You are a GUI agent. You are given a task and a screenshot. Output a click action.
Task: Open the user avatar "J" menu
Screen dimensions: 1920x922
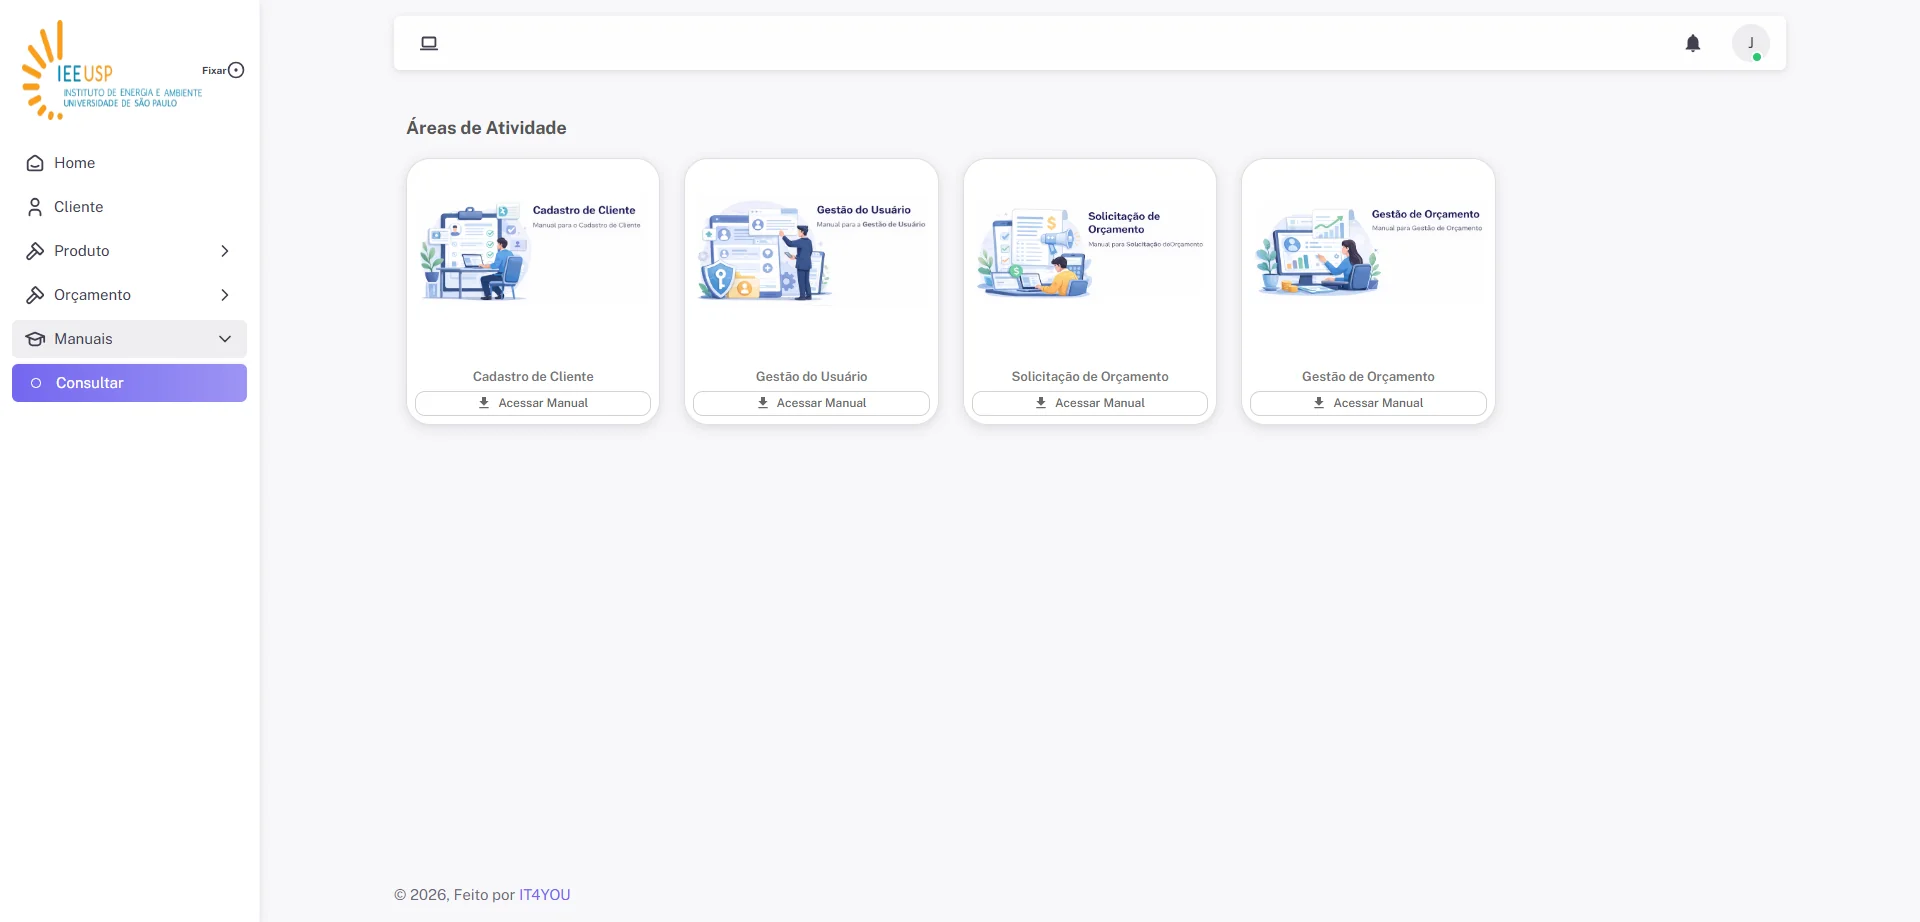(x=1751, y=43)
